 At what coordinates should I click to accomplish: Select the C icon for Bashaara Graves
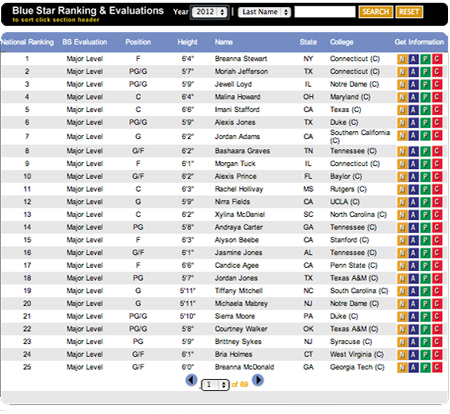[x=437, y=151]
